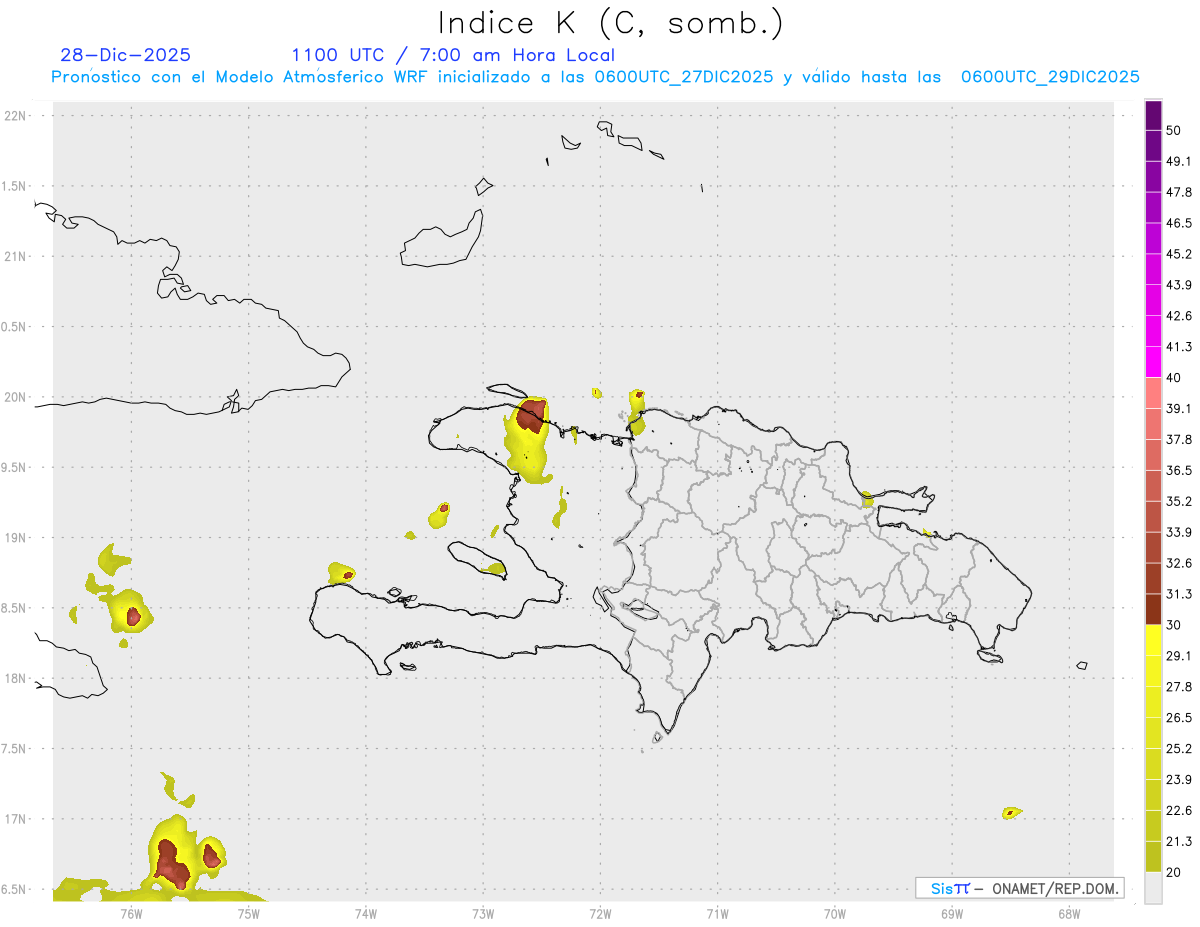Click the "Indice K (C, somb.)" title
Viewport: 1200px width, 927px height.
click(610, 24)
